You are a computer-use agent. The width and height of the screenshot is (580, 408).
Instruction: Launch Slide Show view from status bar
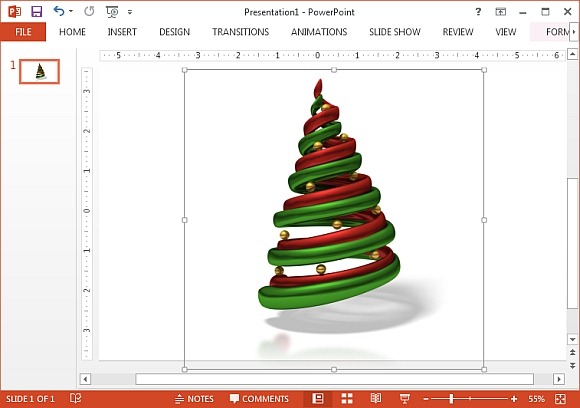405,398
